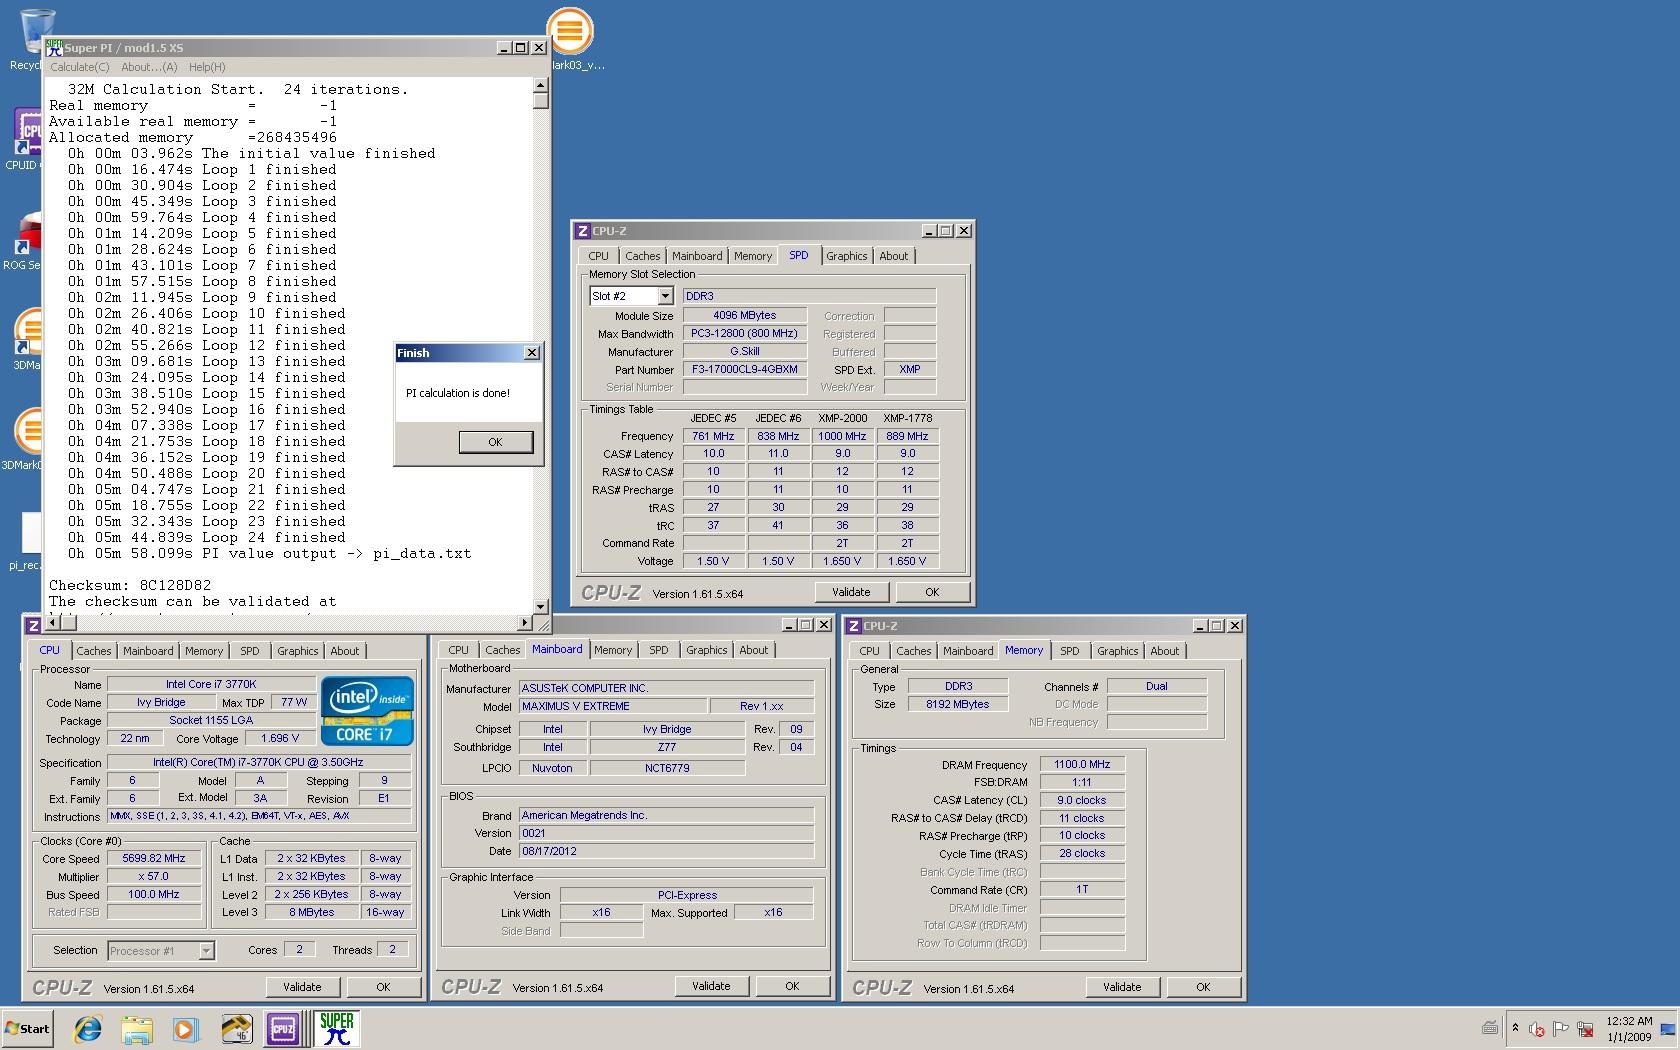Switch to CPU tab in Mainboard window
The width and height of the screenshot is (1680, 1050).
click(458, 650)
